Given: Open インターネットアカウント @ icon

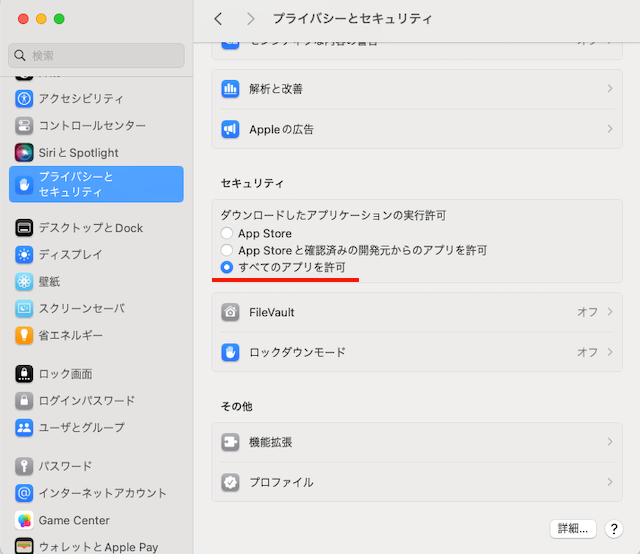Looking at the screenshot, I should click(x=24, y=493).
